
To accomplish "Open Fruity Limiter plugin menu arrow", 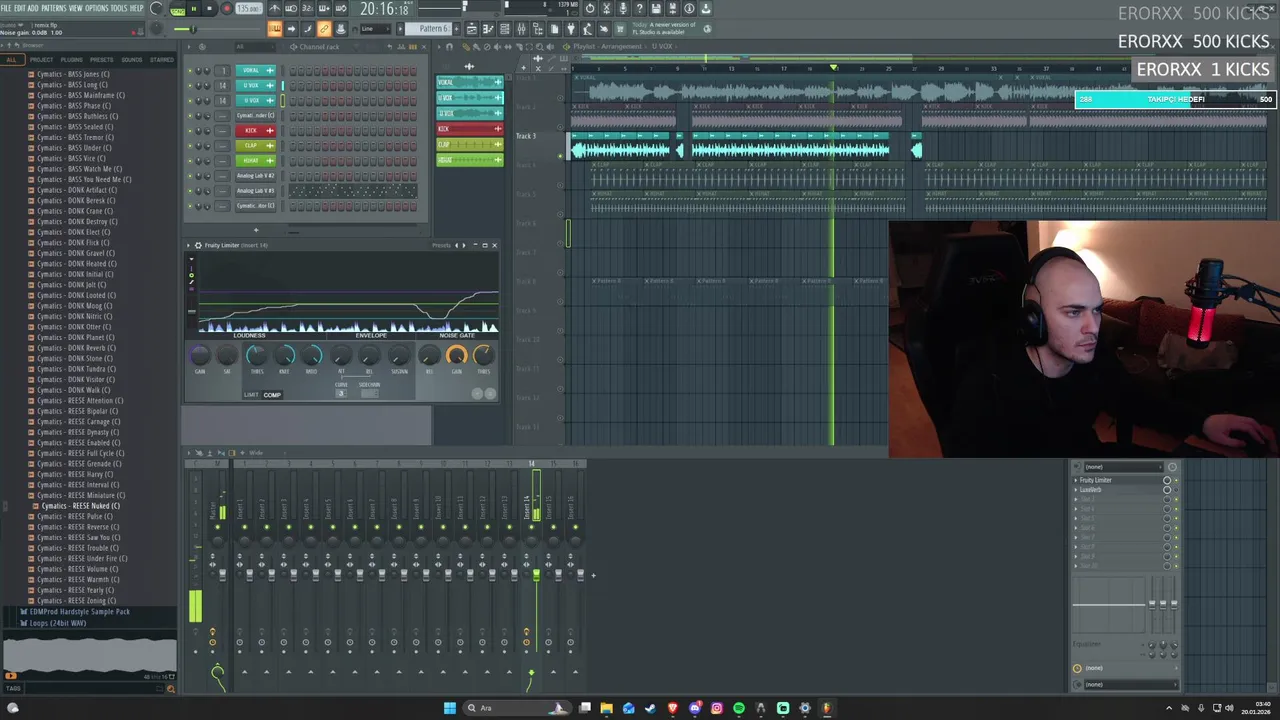I will [188, 245].
